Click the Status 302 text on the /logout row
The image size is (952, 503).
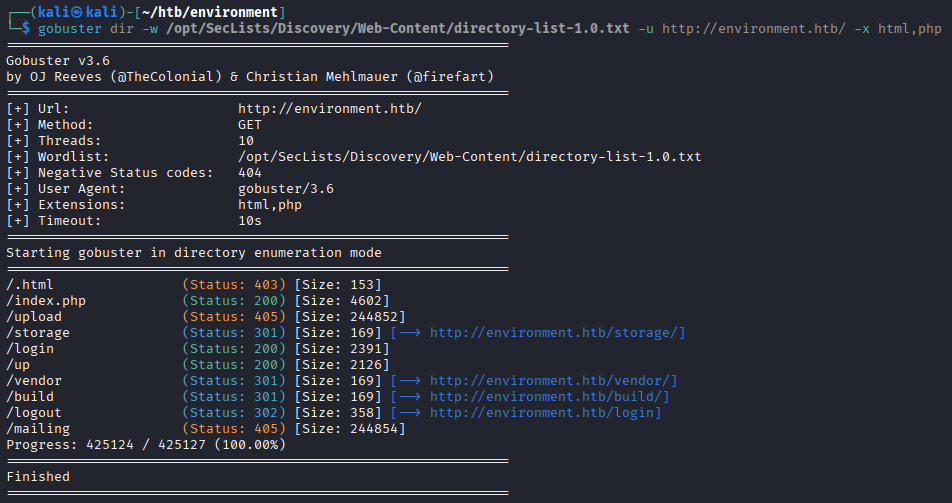pos(234,413)
